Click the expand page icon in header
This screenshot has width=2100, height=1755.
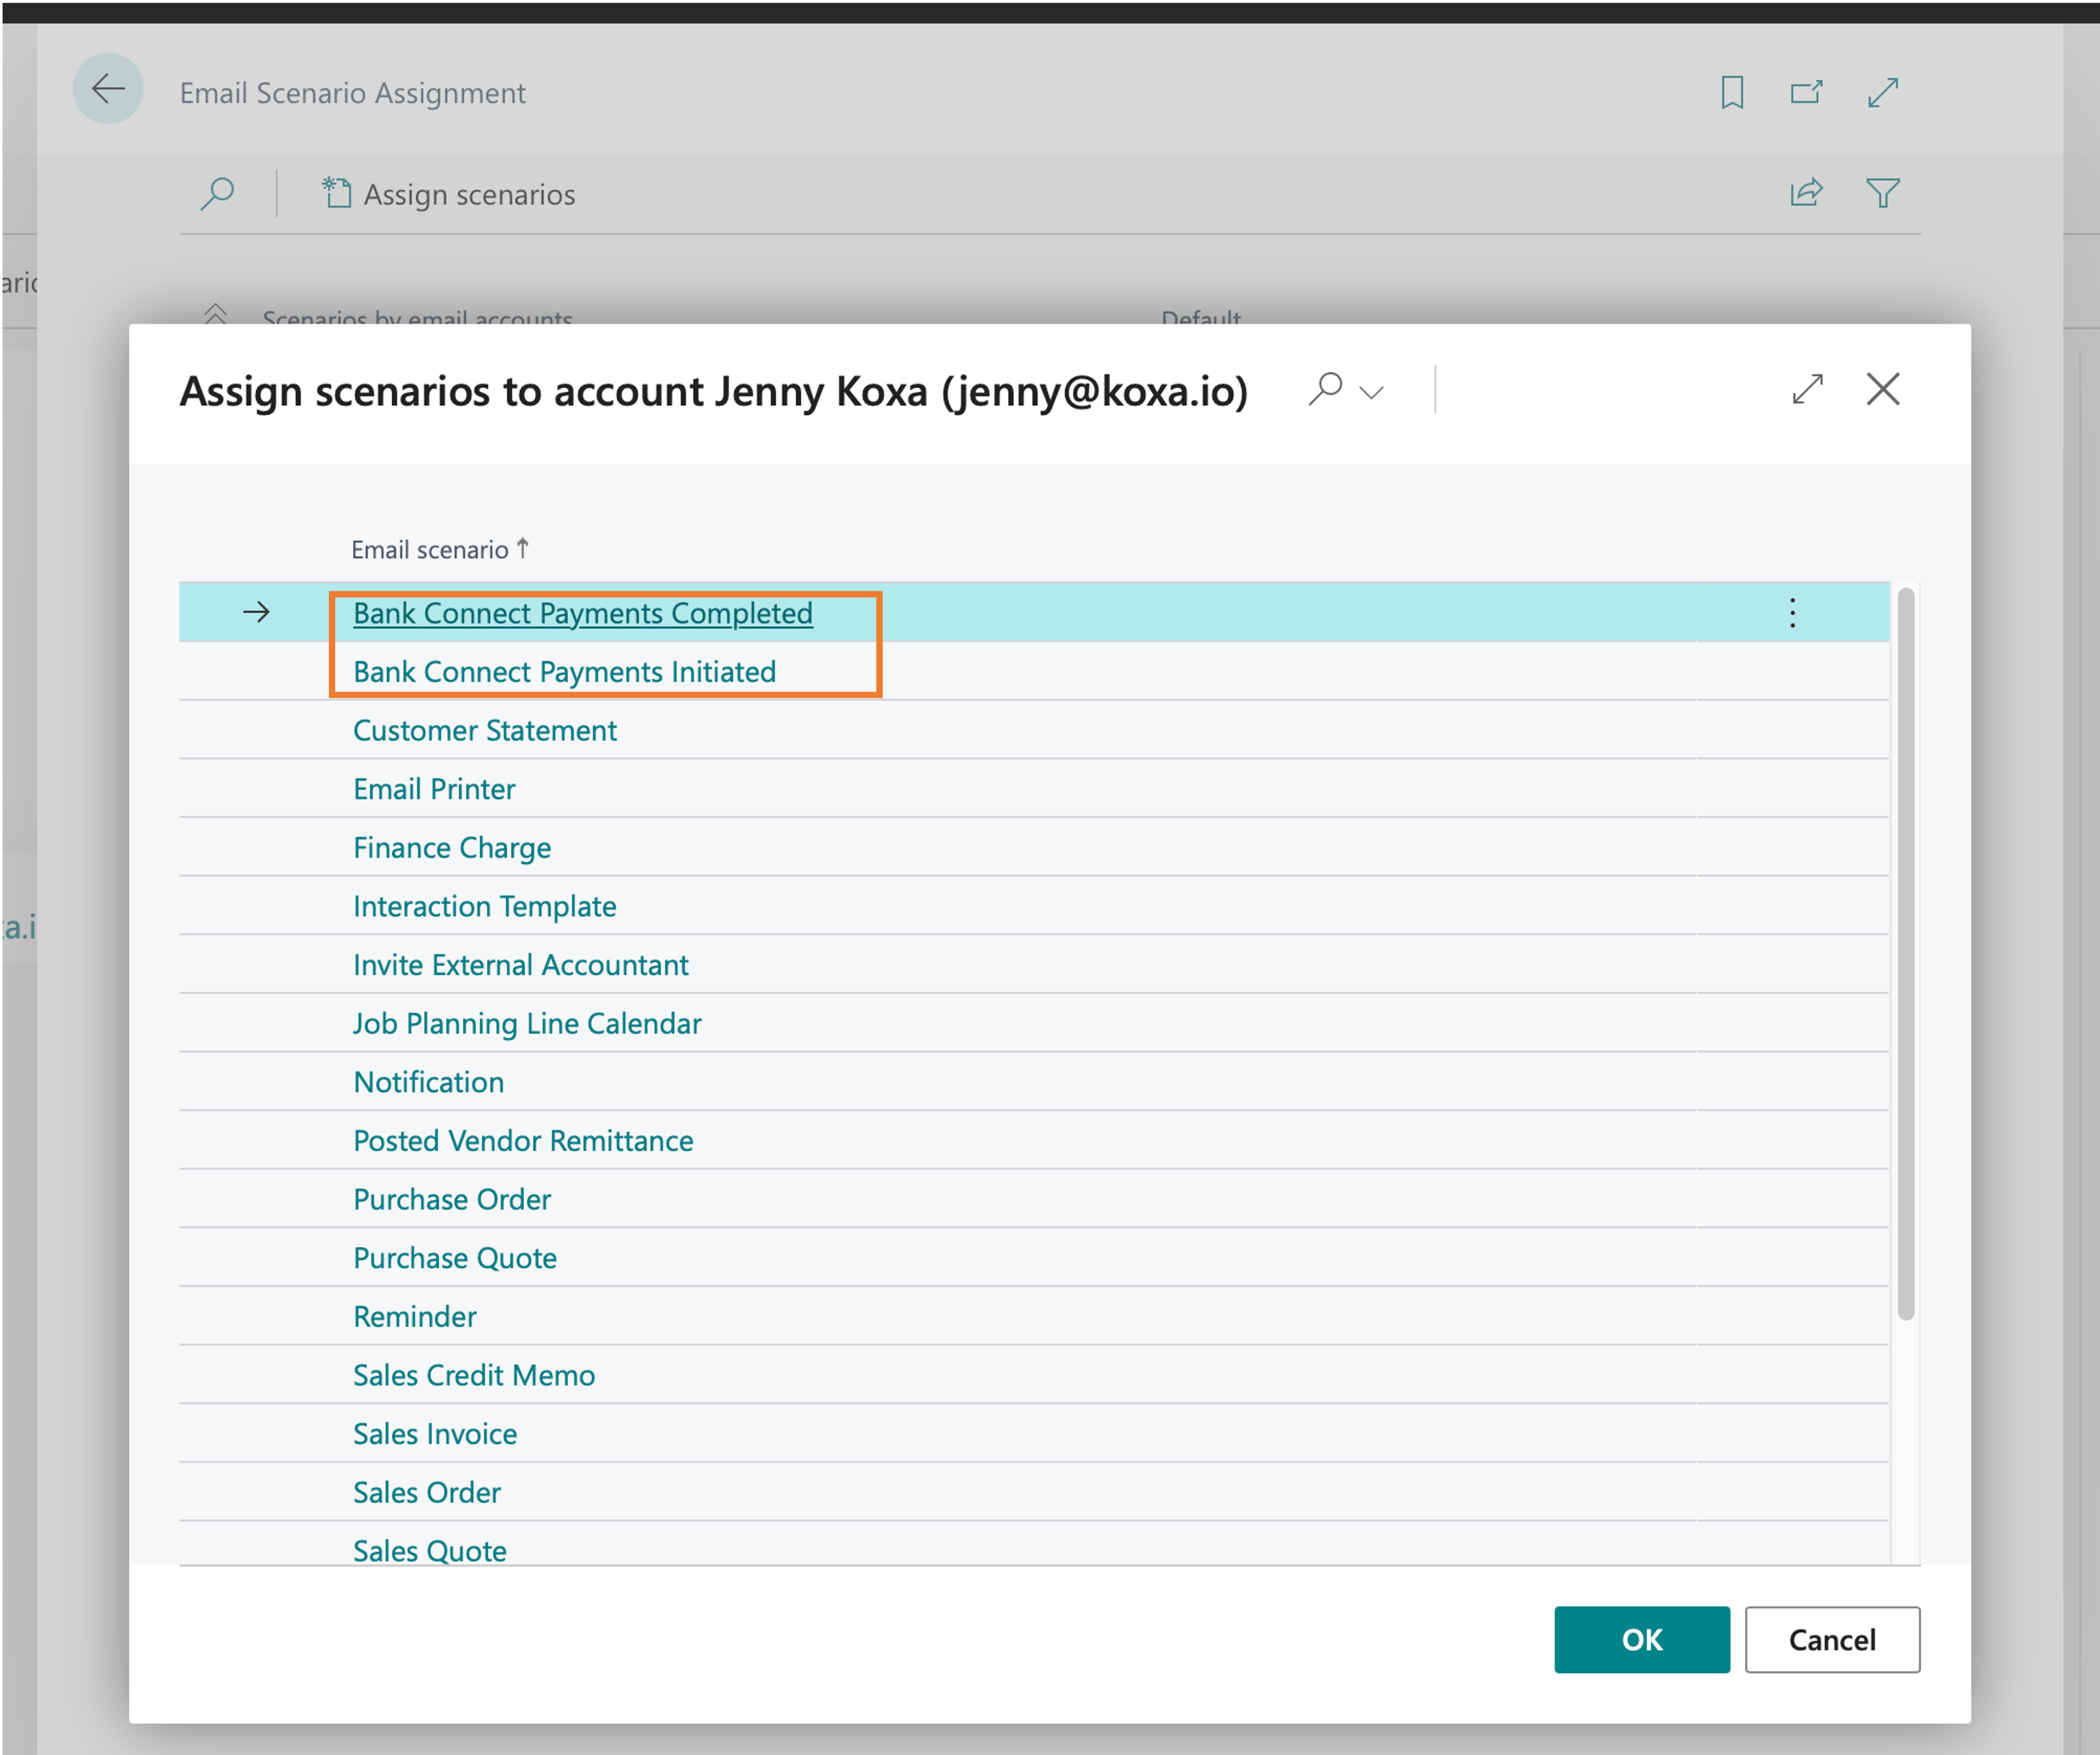[x=1883, y=93]
